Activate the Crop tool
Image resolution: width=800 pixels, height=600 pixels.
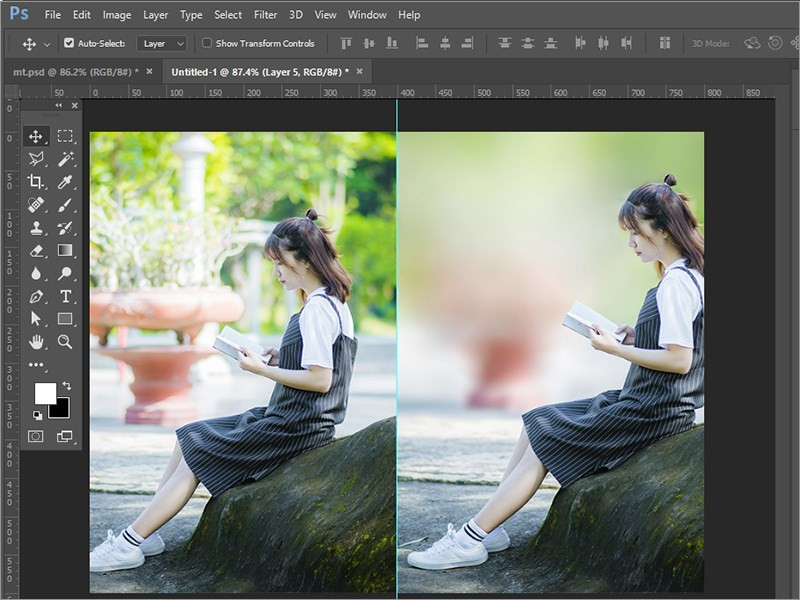[x=36, y=180]
